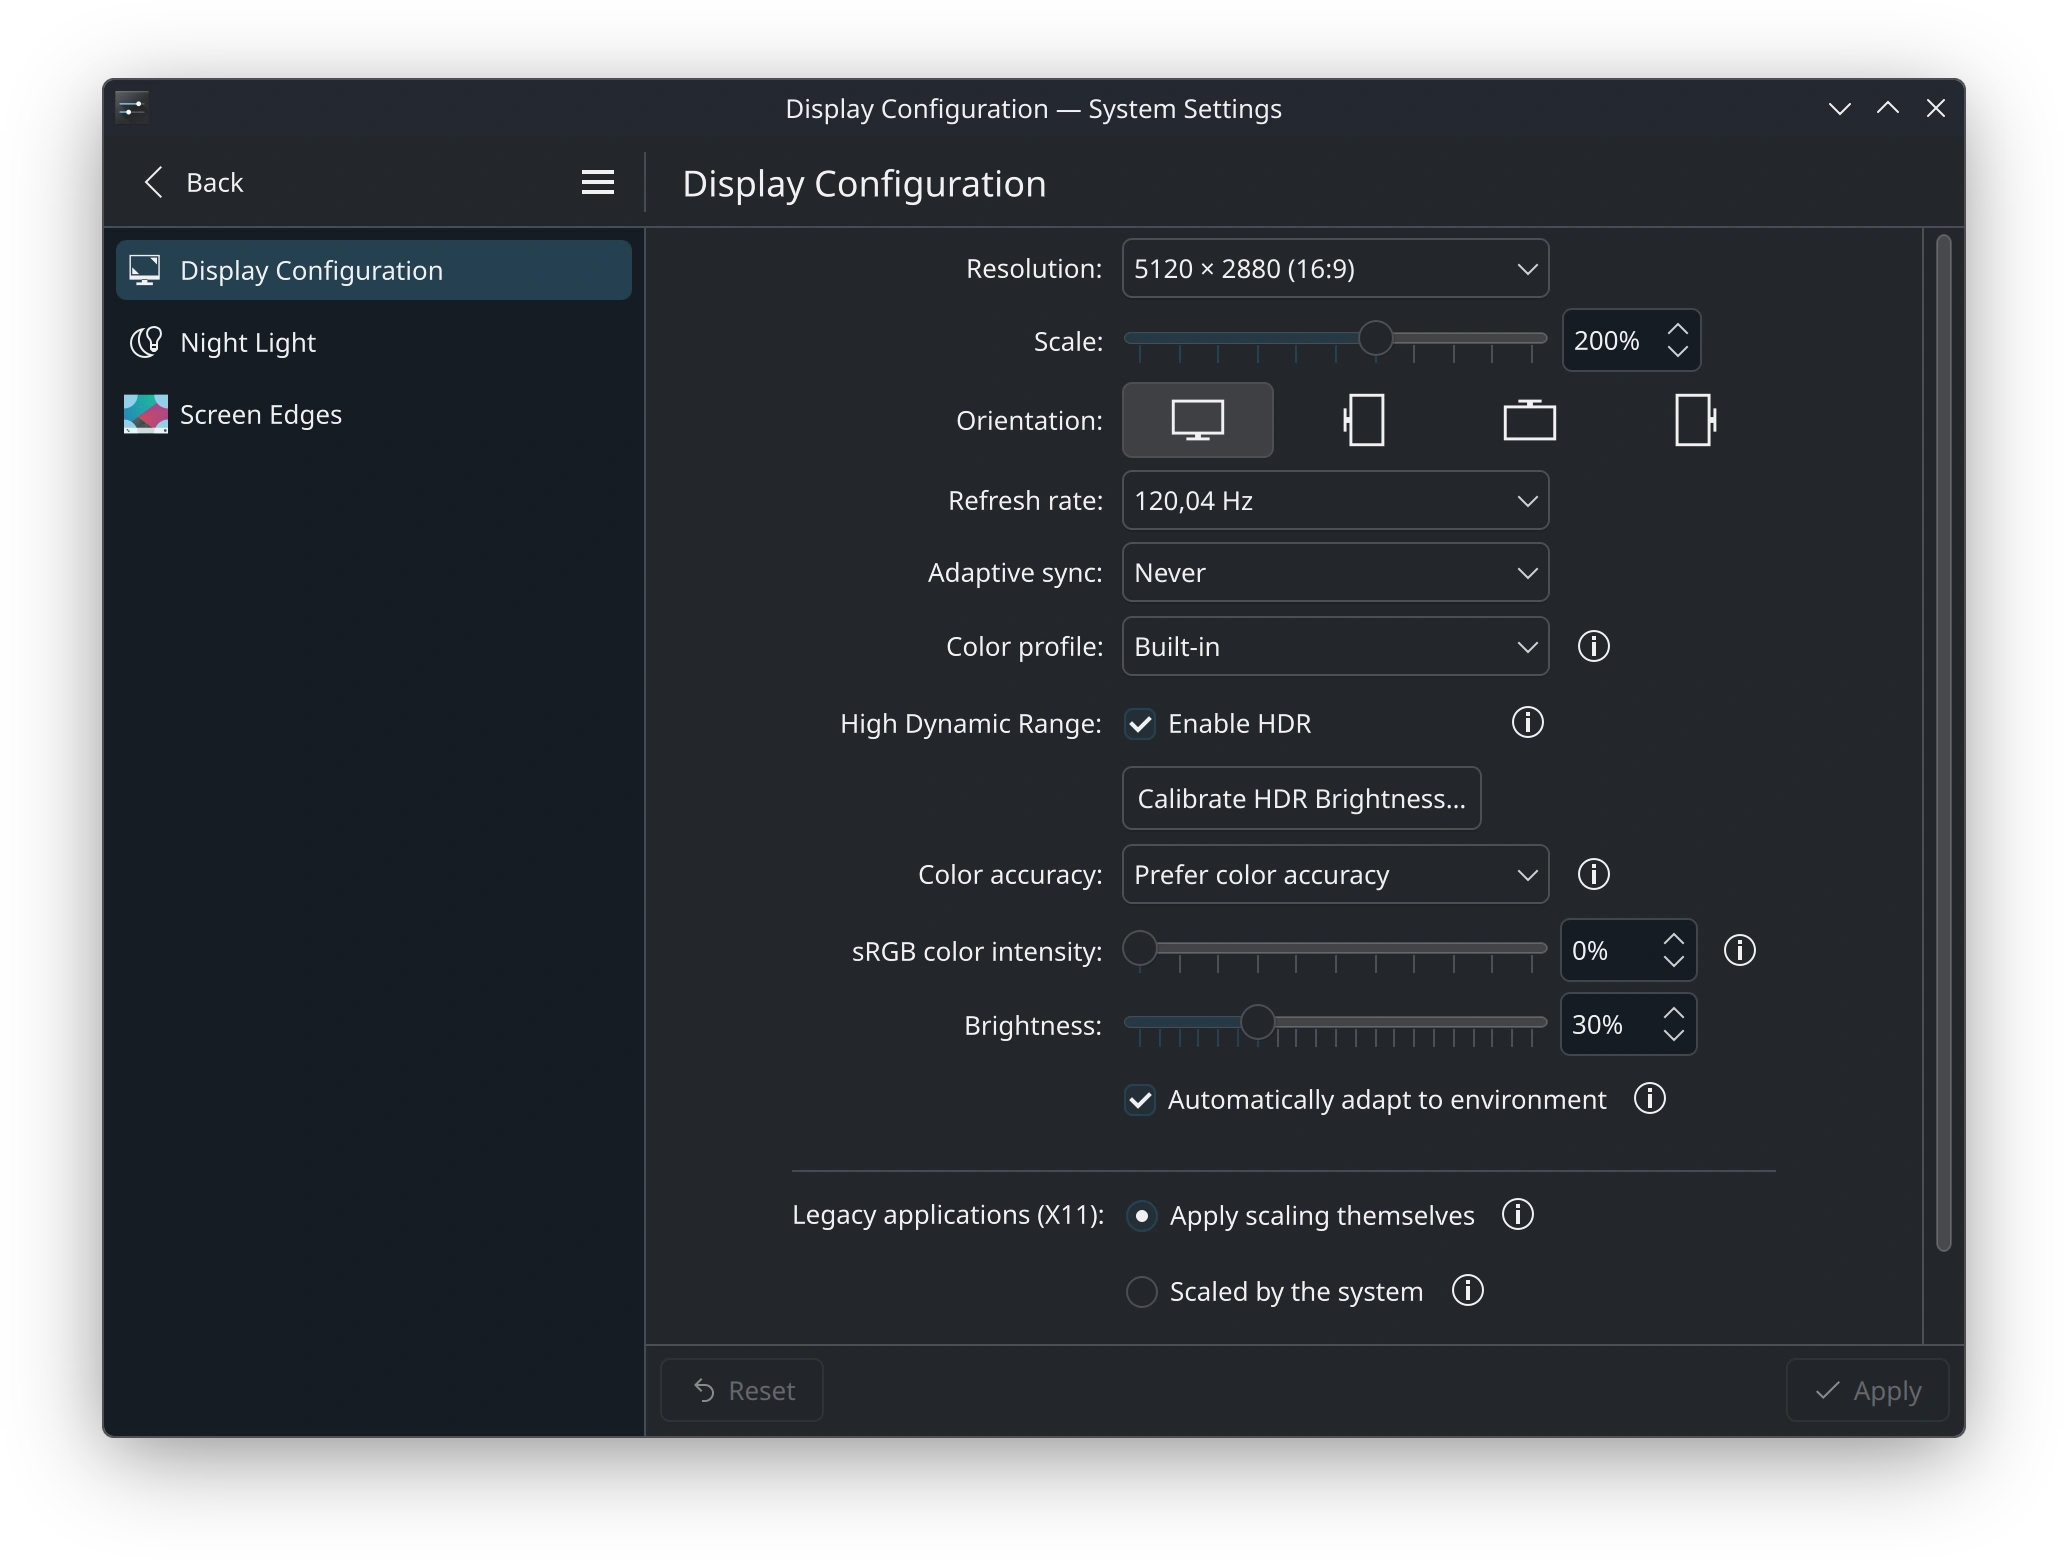Close the System Settings window

[x=1935, y=108]
